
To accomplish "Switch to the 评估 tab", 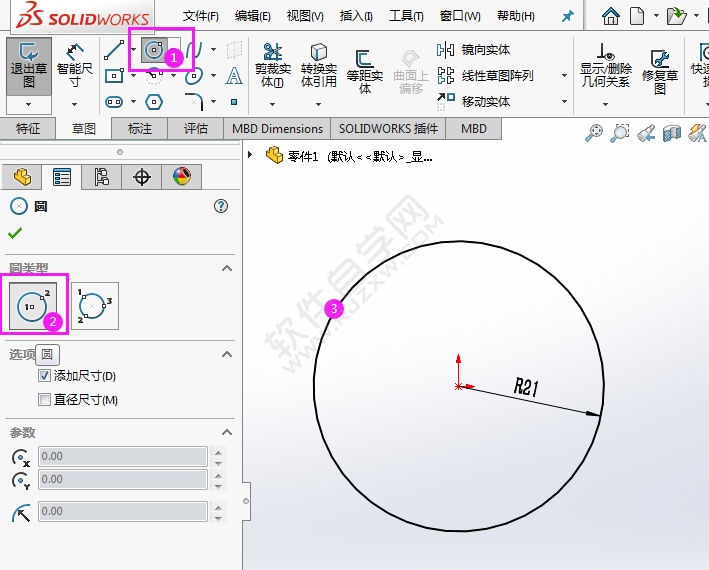I will (x=196, y=129).
